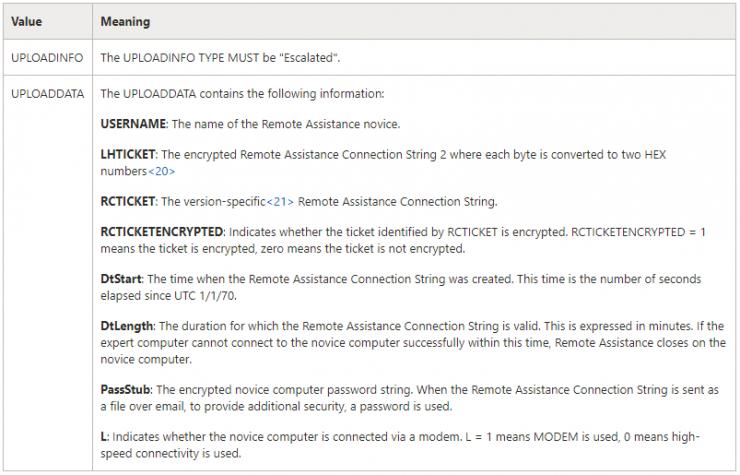Screen dimensions: 740x475
Task: Click the Value column header
Action: [x=26, y=20]
